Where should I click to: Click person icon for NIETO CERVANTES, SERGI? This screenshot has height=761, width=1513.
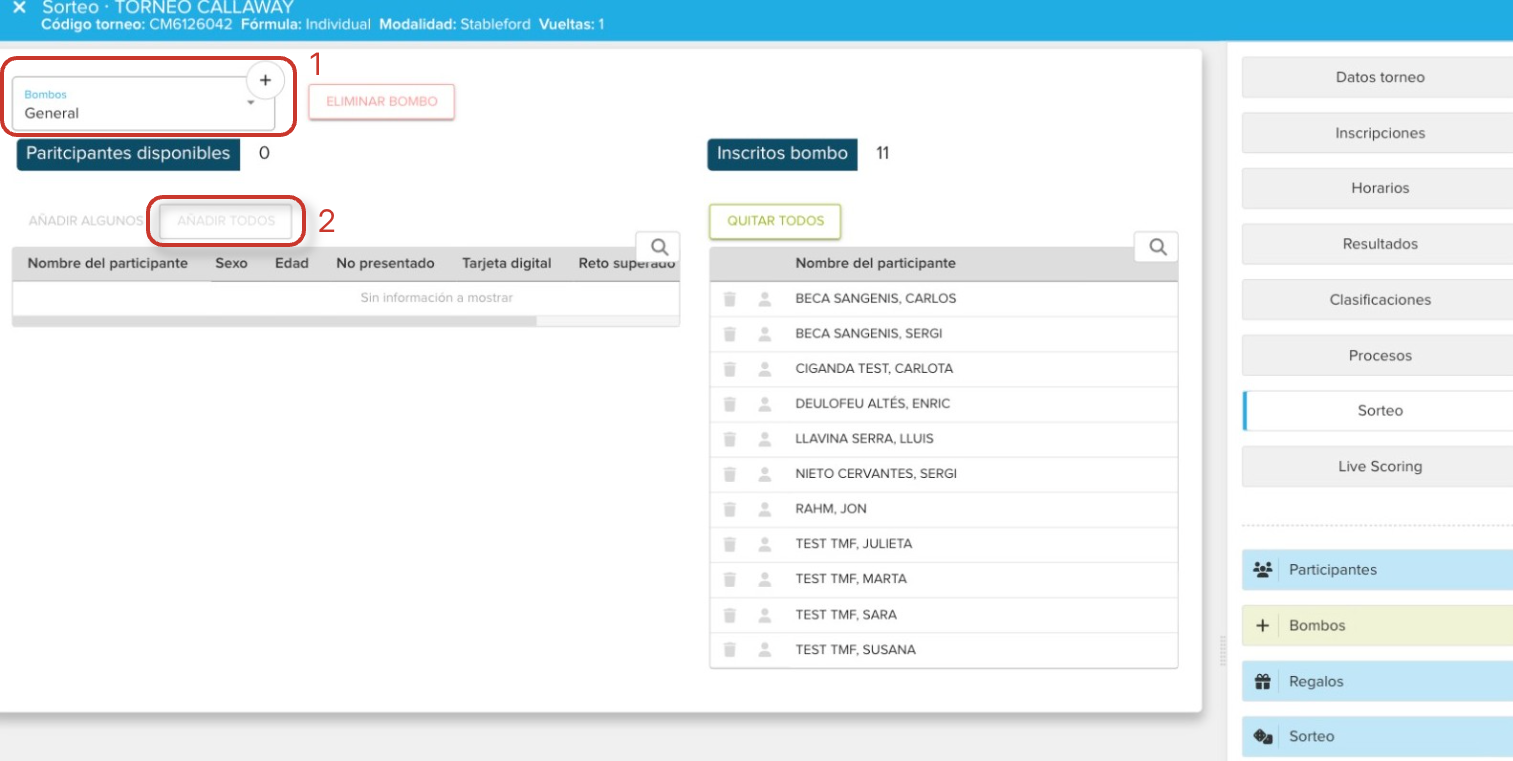[765, 474]
